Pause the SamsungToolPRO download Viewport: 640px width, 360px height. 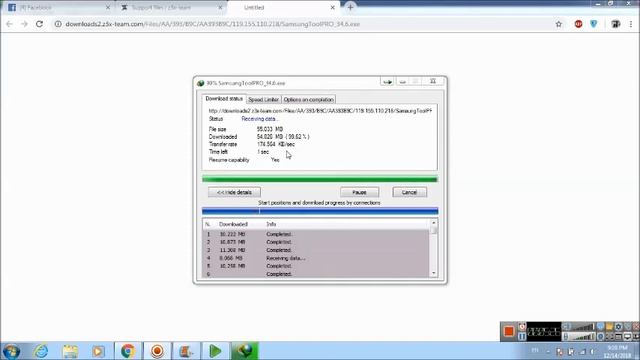359,192
